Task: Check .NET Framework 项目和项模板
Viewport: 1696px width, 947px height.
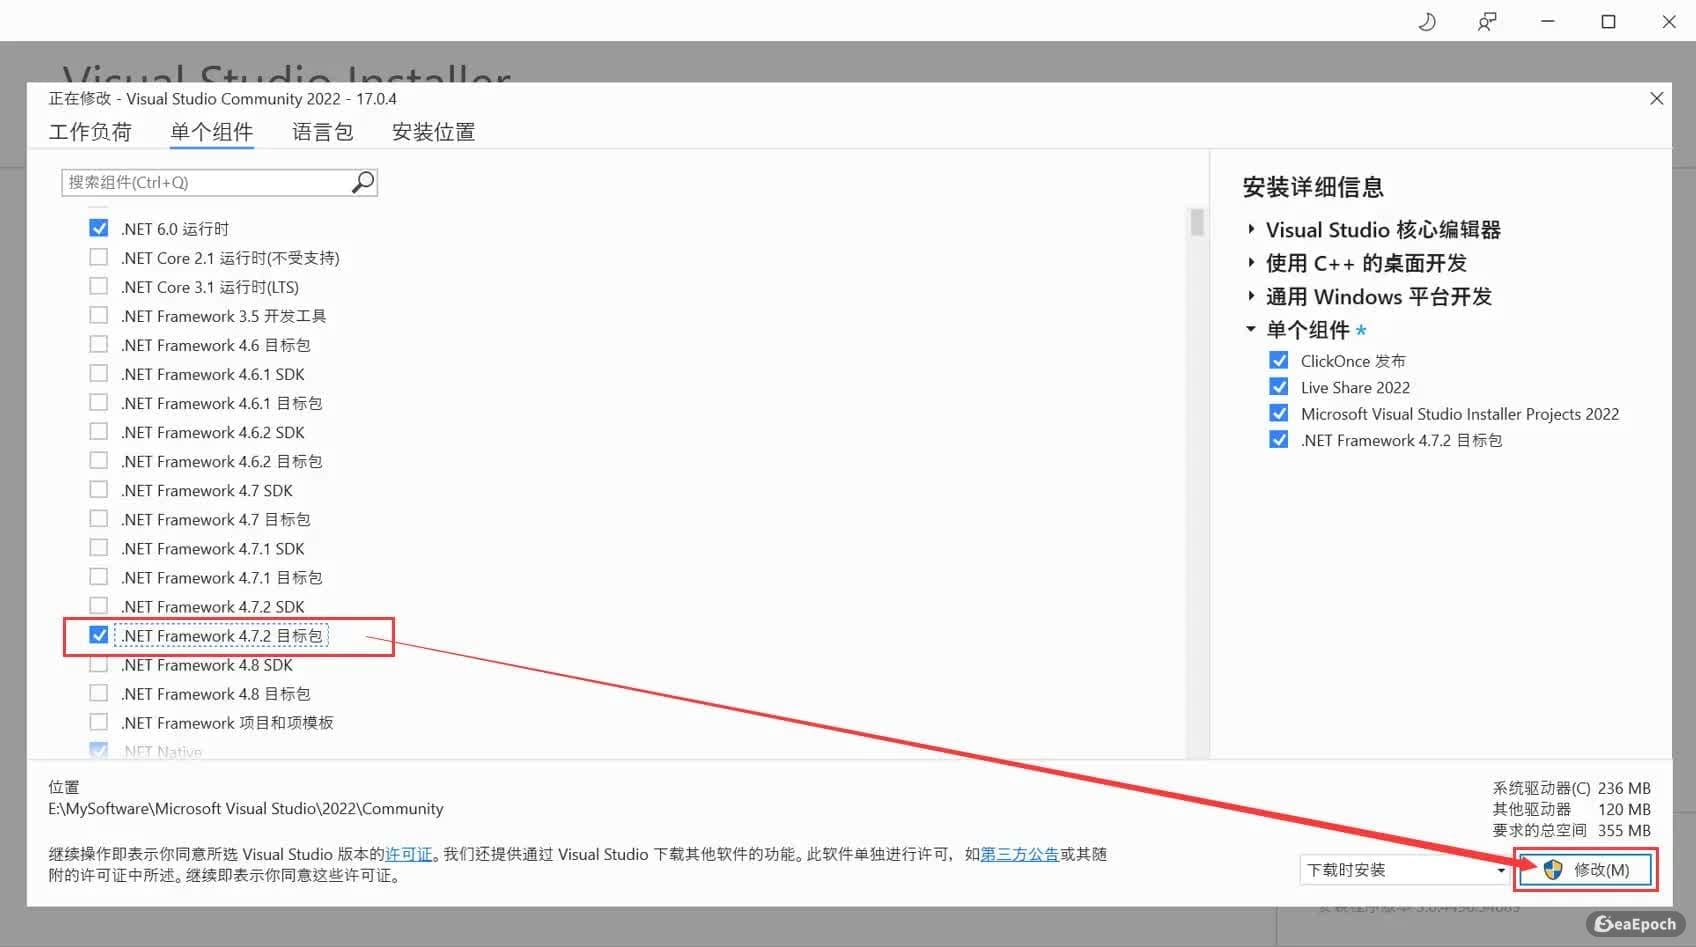Action: (x=99, y=722)
